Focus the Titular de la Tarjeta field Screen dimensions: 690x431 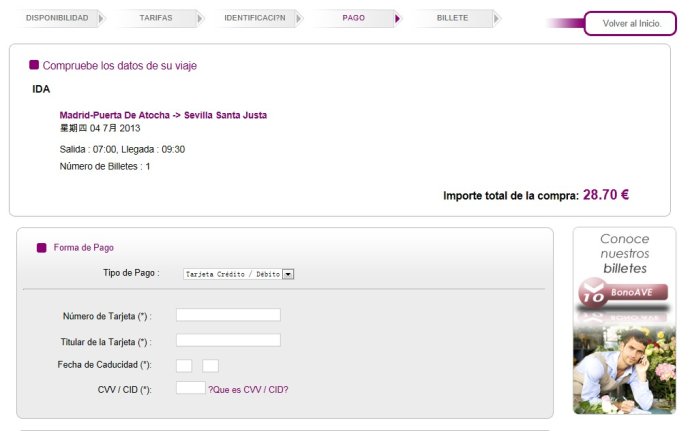tap(228, 340)
